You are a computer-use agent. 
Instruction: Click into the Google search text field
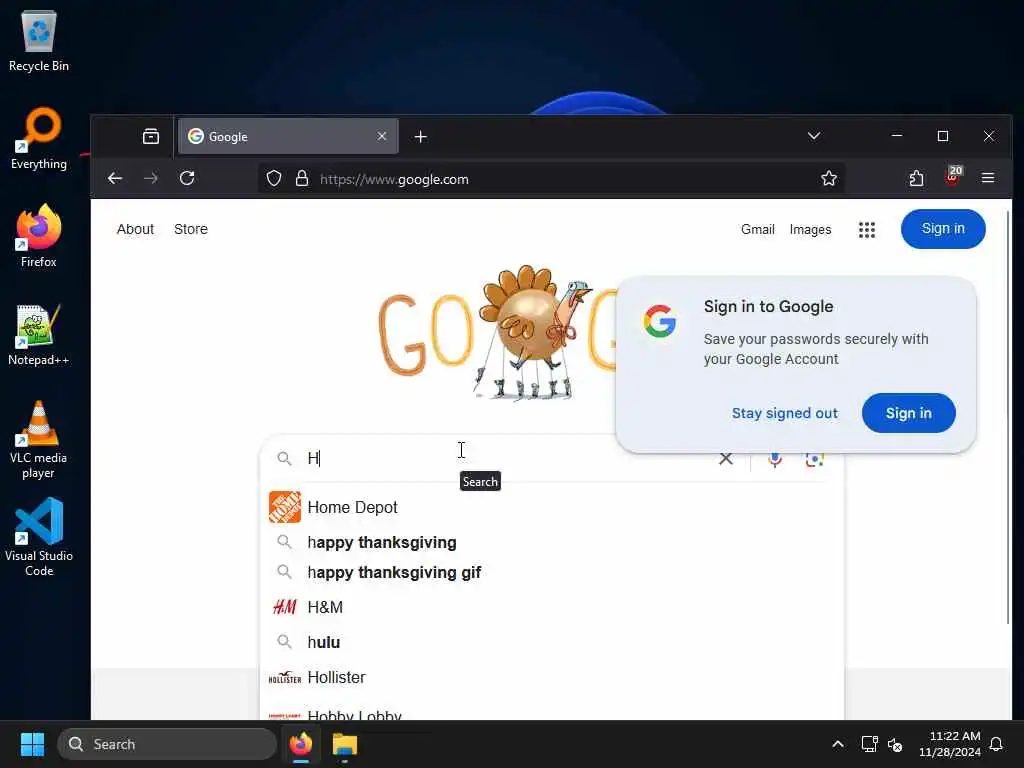(509, 458)
